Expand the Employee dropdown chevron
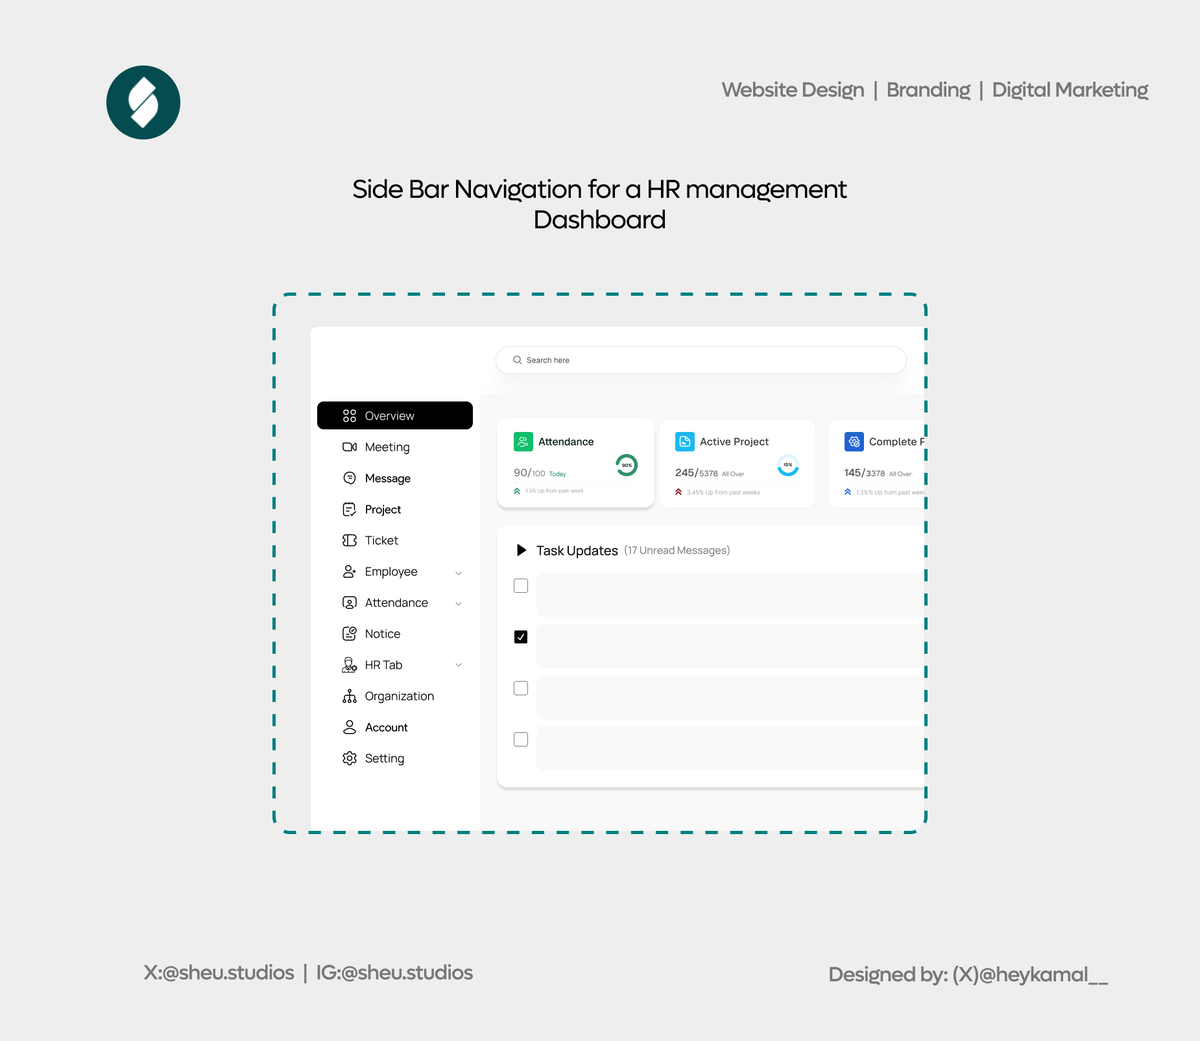This screenshot has width=1200, height=1041. (458, 572)
